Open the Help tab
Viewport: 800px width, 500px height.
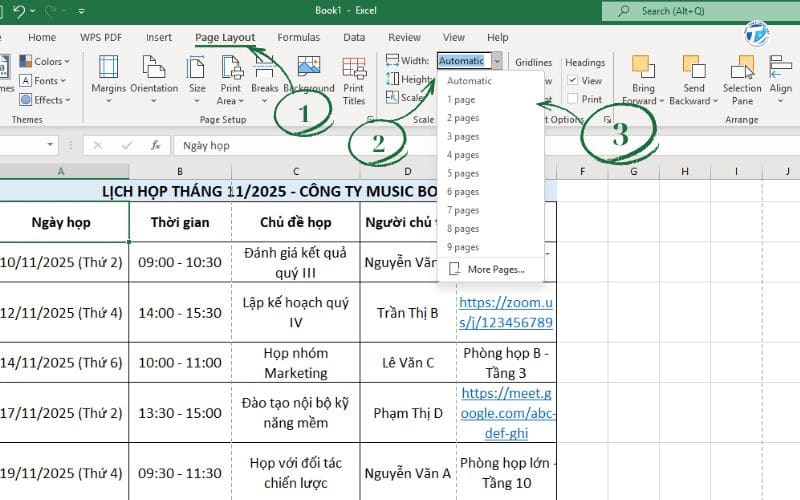[x=497, y=37]
